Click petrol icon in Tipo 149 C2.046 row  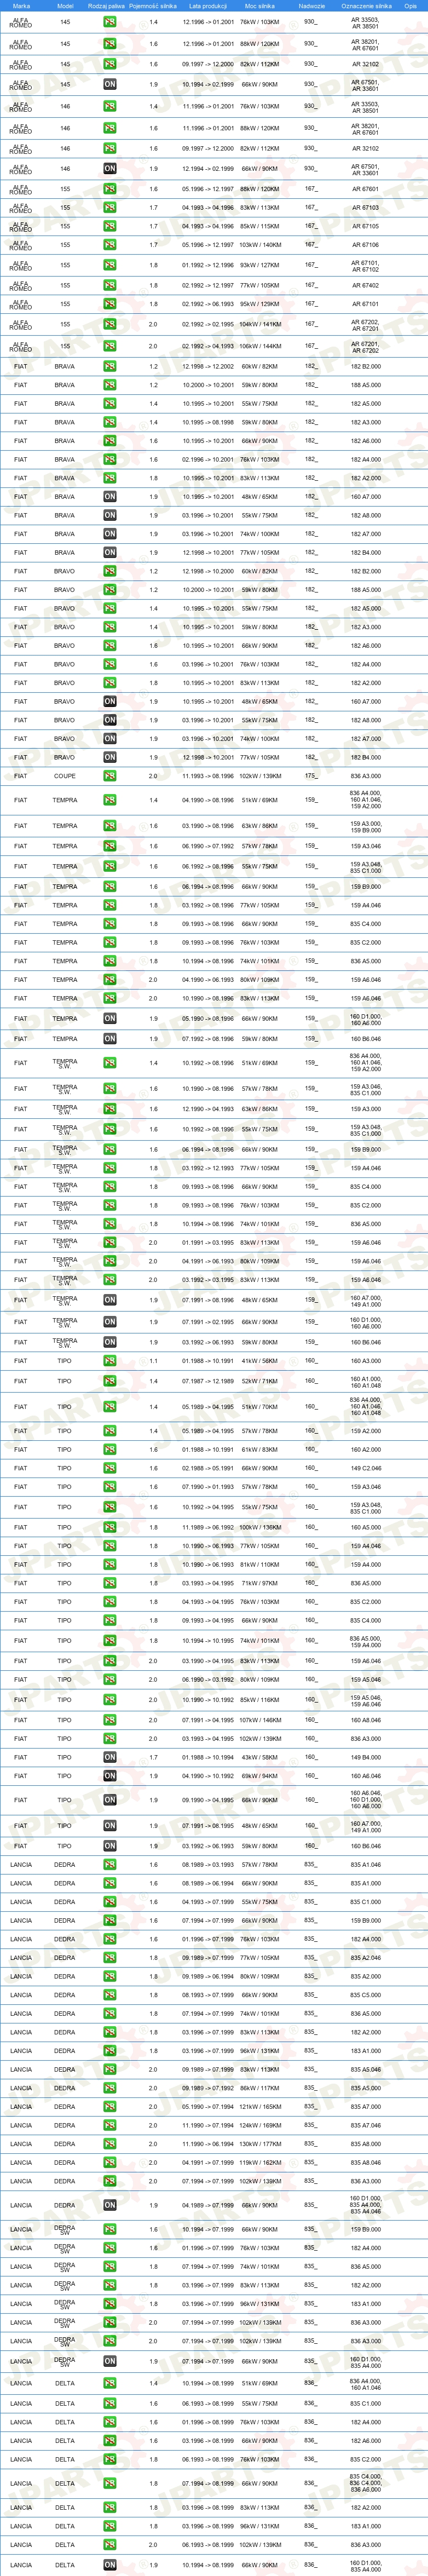(x=110, y=1469)
